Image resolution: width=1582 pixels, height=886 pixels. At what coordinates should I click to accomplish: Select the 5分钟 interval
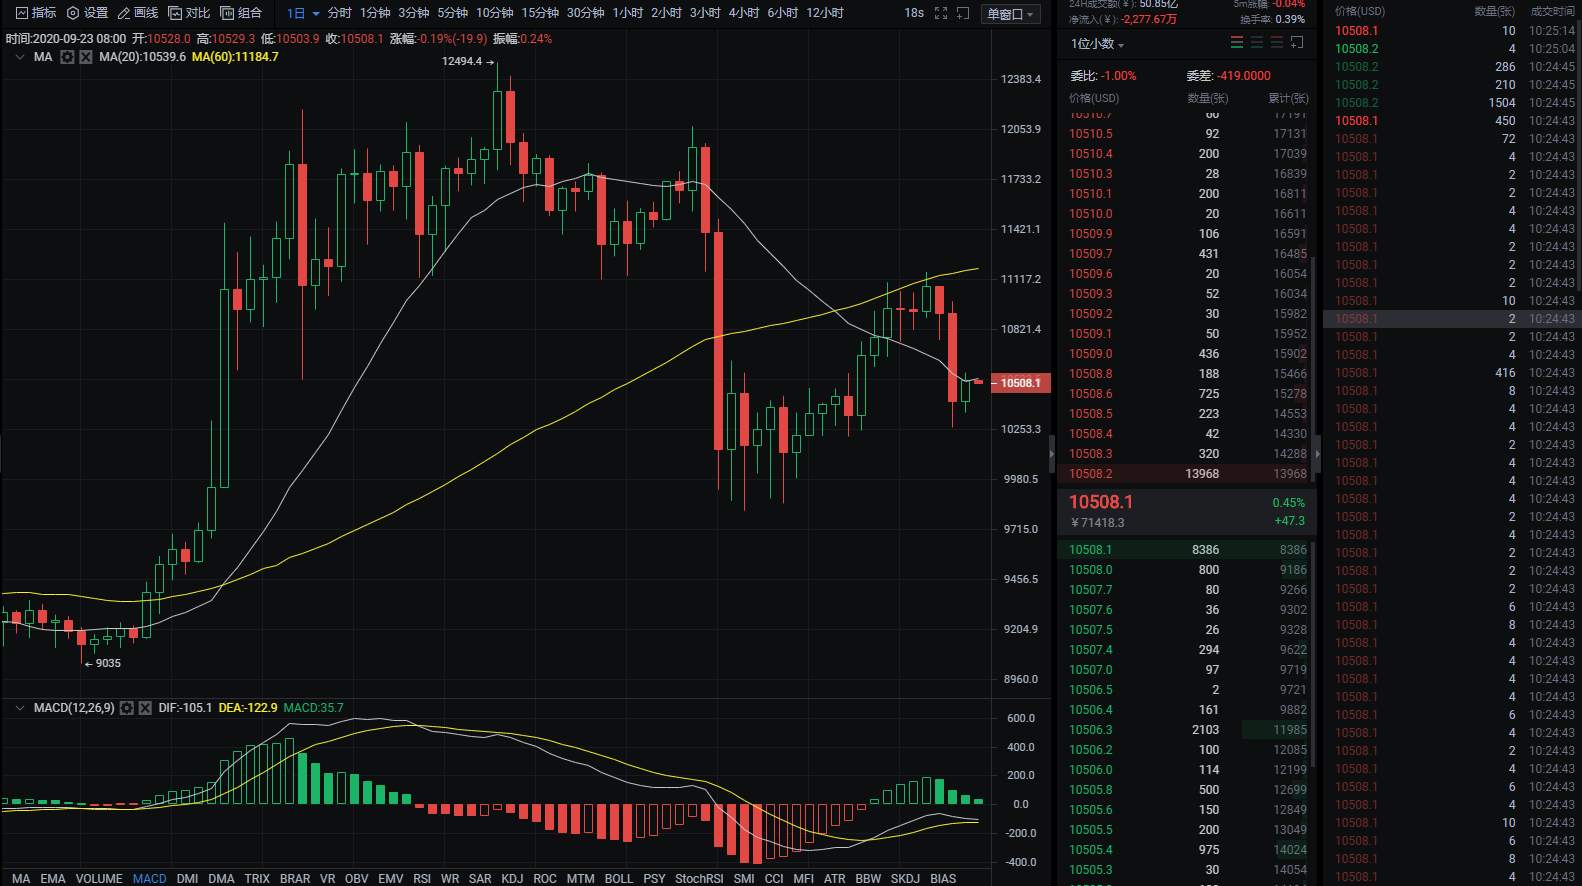[x=453, y=13]
